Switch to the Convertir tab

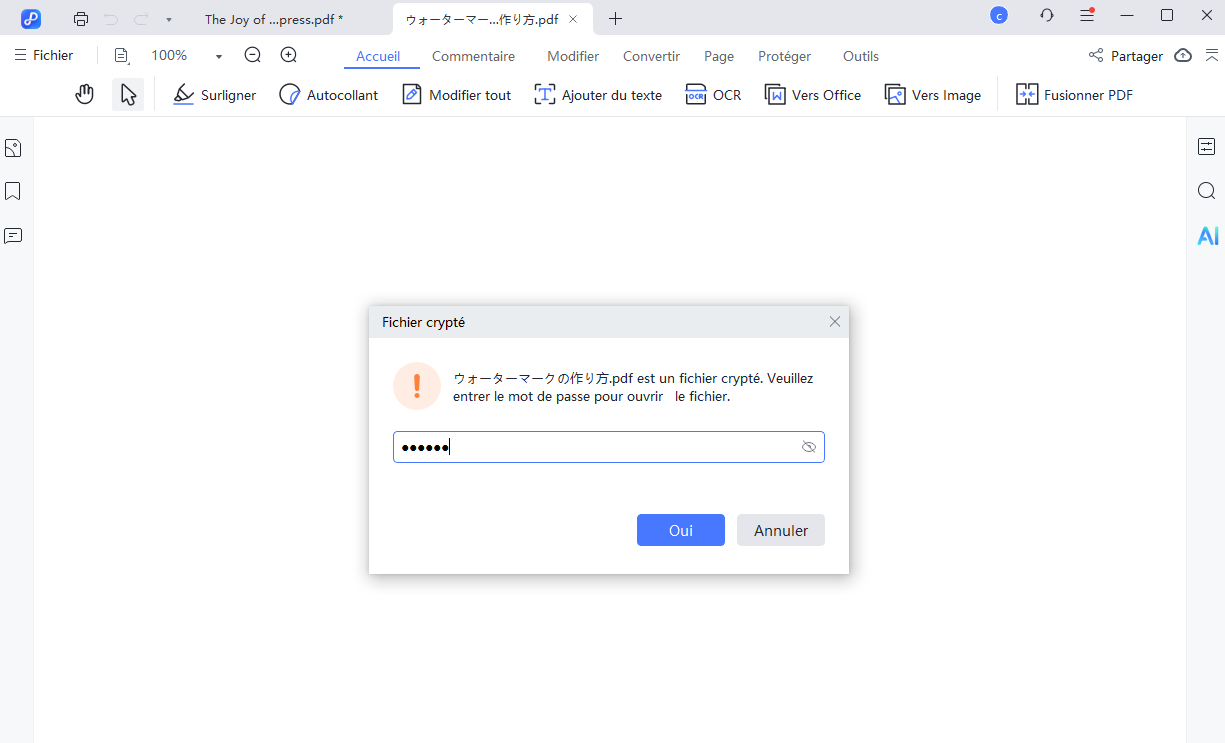coord(651,56)
